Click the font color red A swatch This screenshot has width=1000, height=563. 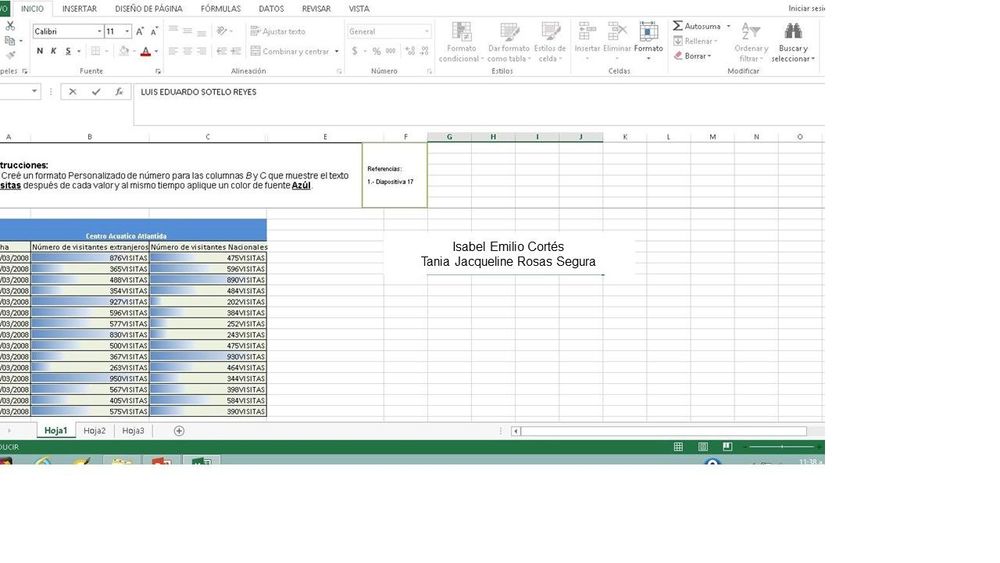pyautogui.click(x=145, y=51)
